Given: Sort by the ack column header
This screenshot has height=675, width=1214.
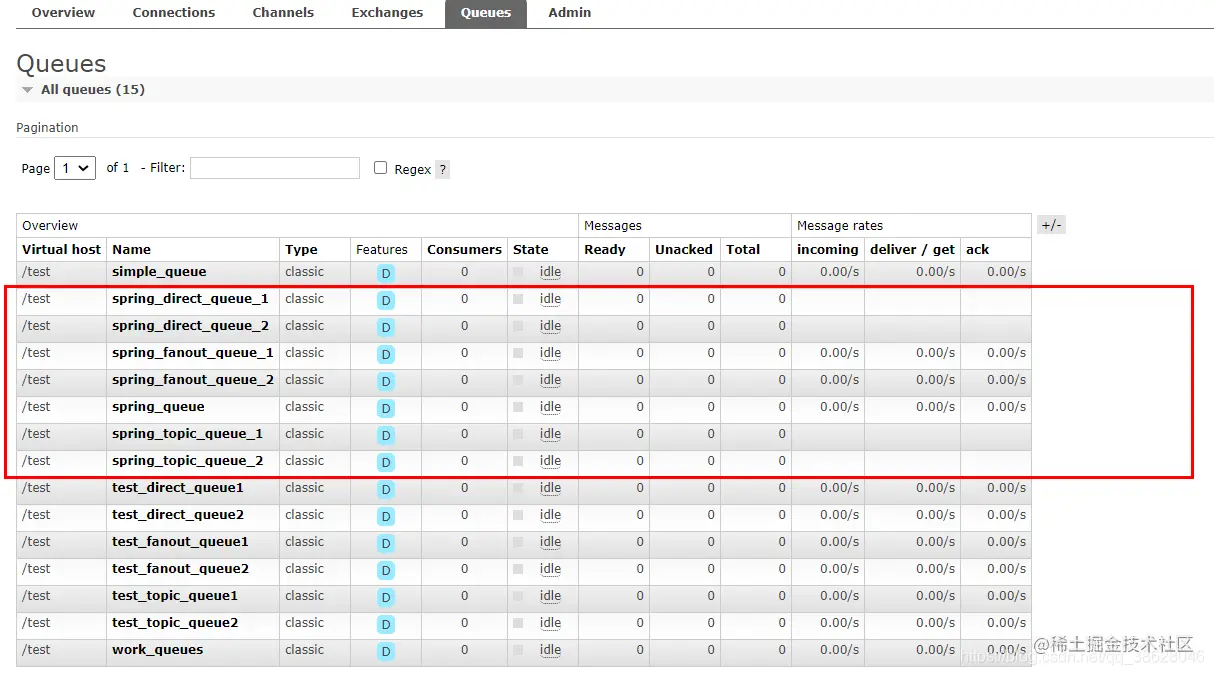Looking at the screenshot, I should [x=977, y=250].
